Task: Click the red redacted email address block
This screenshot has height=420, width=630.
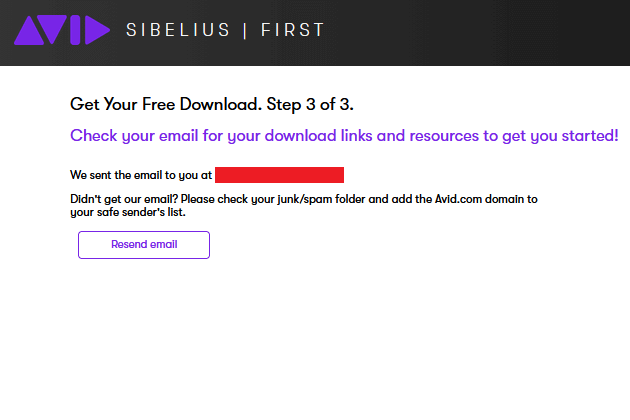Action: (x=279, y=175)
